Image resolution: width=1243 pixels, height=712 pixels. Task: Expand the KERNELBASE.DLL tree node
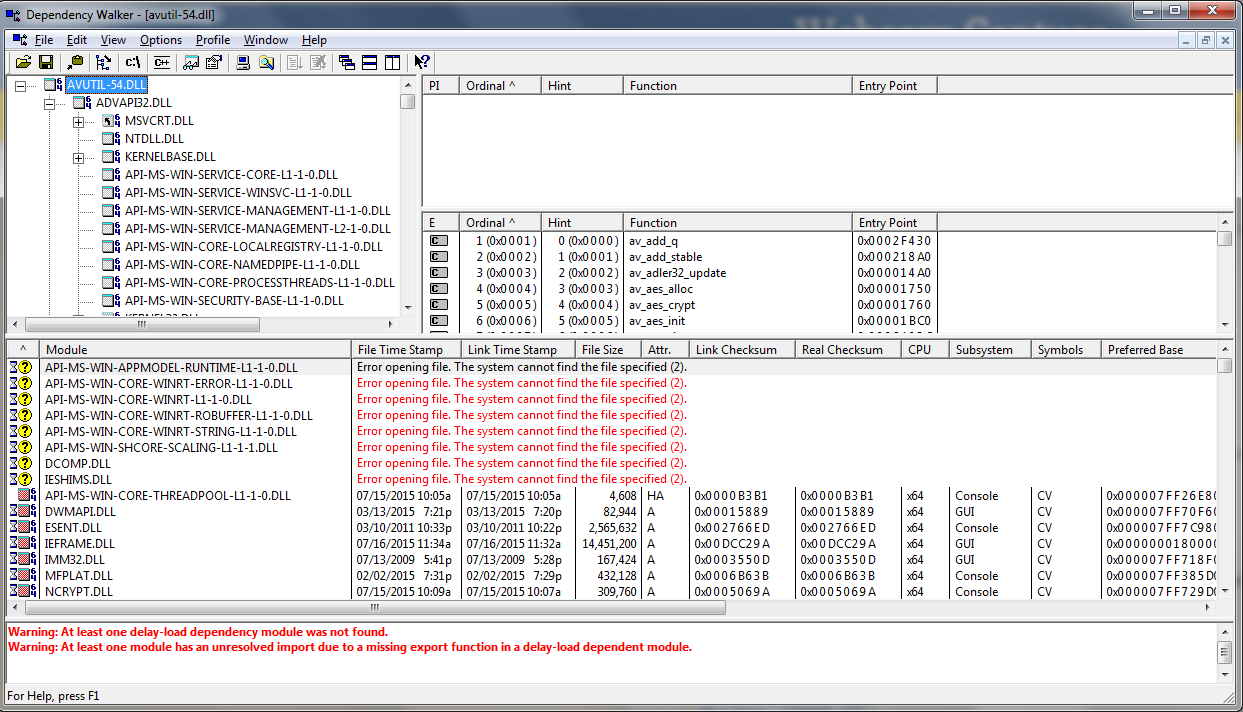[x=78, y=158]
